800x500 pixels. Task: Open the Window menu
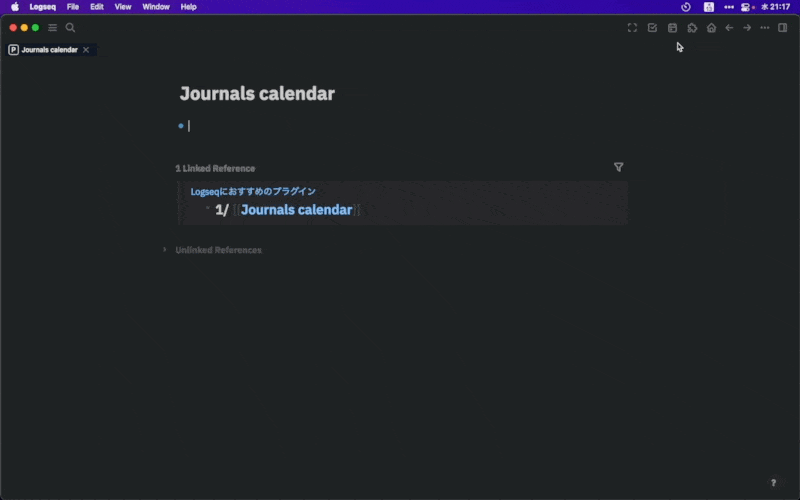click(x=156, y=7)
